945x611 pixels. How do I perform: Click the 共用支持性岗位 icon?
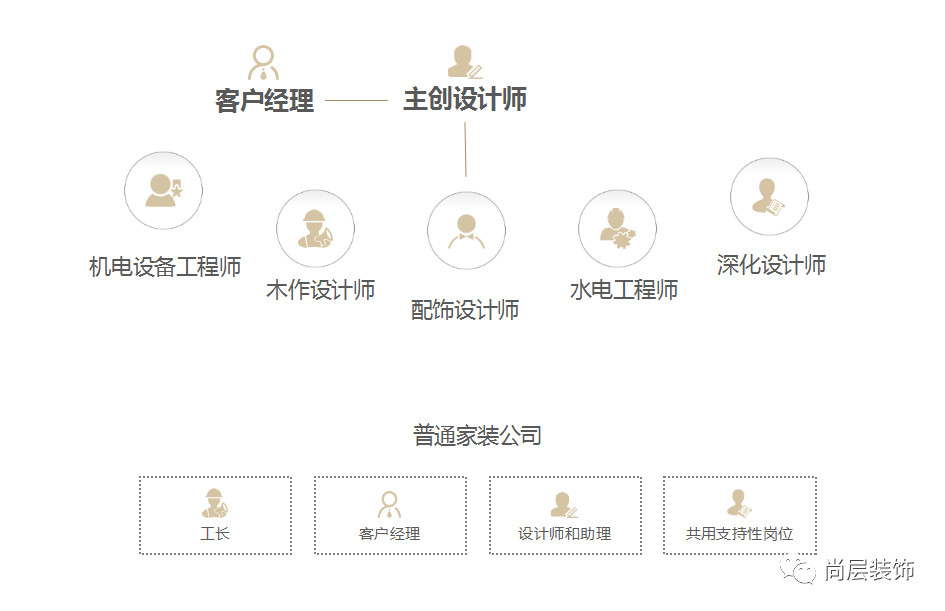739,503
